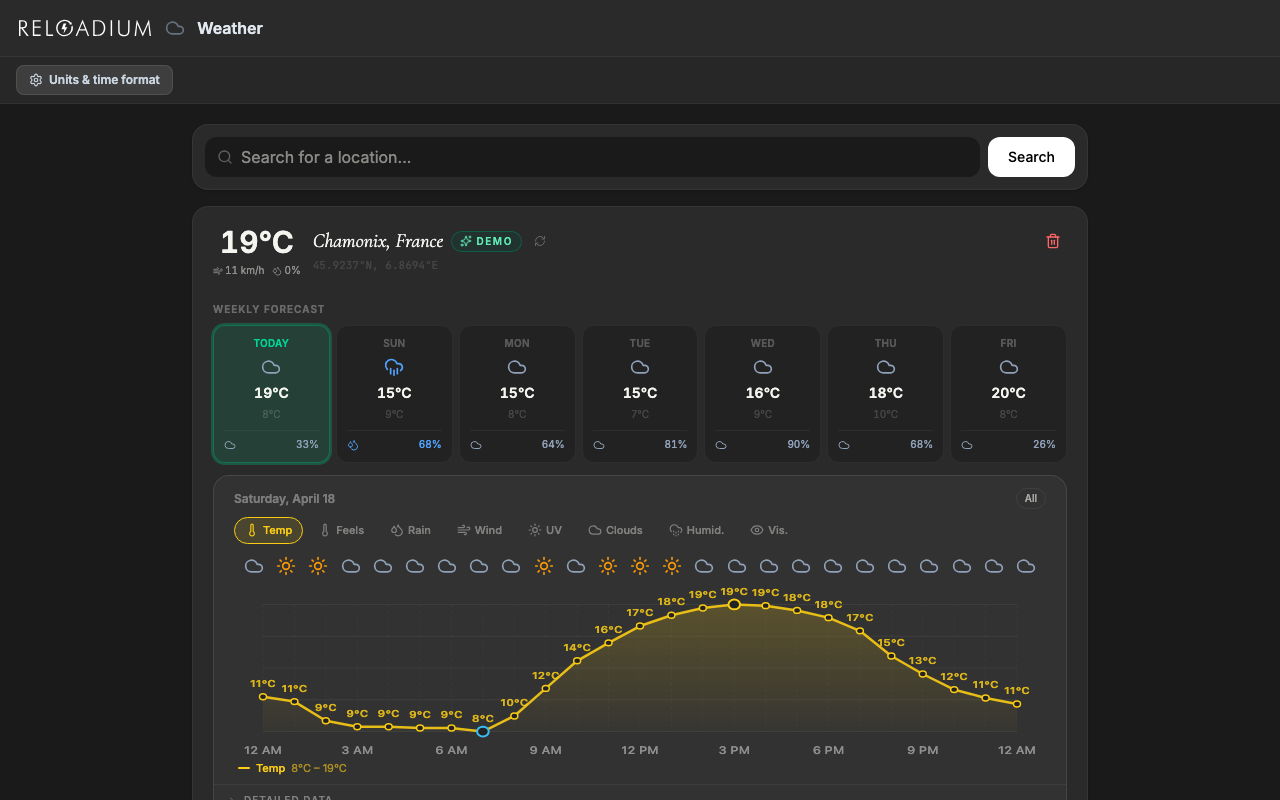Select the Wednesday forecast card
1280x800 pixels.
pos(762,394)
